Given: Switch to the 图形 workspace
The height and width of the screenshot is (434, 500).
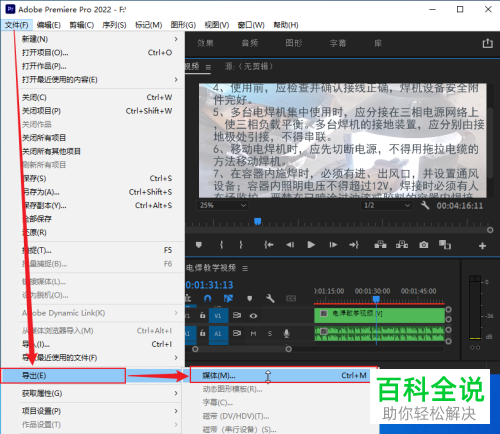Looking at the screenshot, I should [294, 43].
